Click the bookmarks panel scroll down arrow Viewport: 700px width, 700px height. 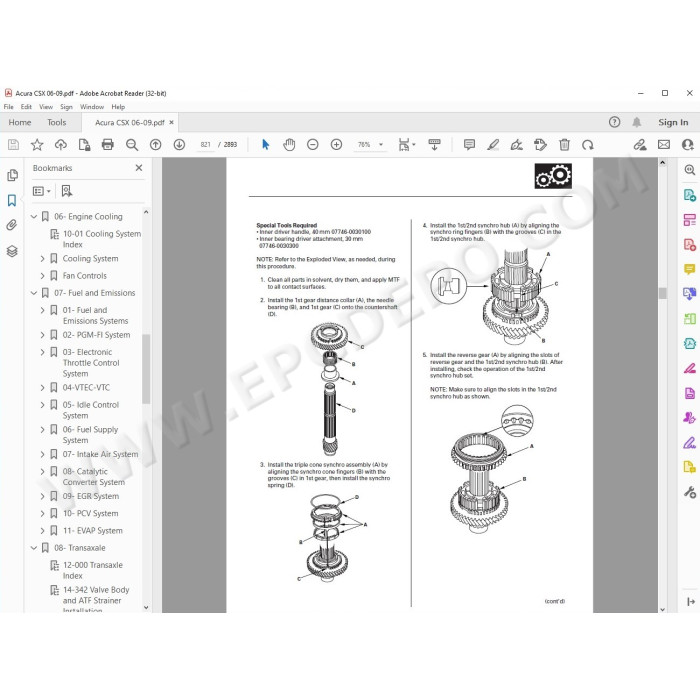[x=146, y=607]
